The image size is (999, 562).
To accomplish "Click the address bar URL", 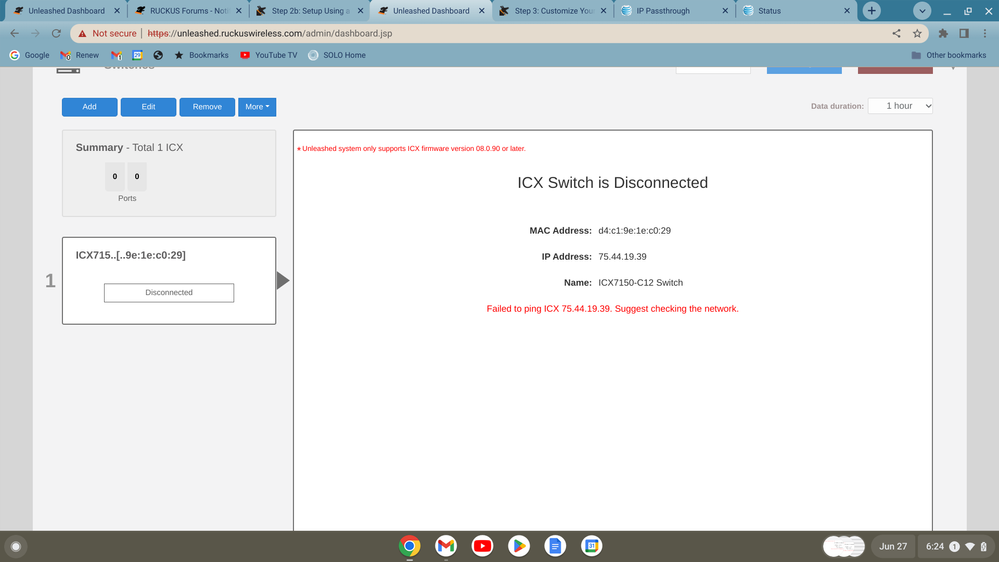I will (x=270, y=33).
